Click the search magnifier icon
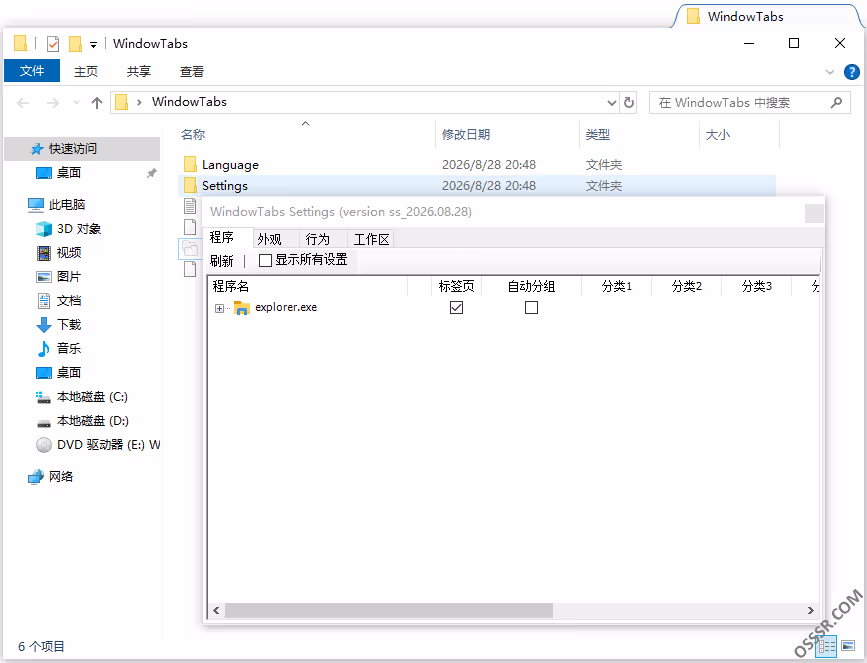This screenshot has width=867, height=663. (x=837, y=102)
